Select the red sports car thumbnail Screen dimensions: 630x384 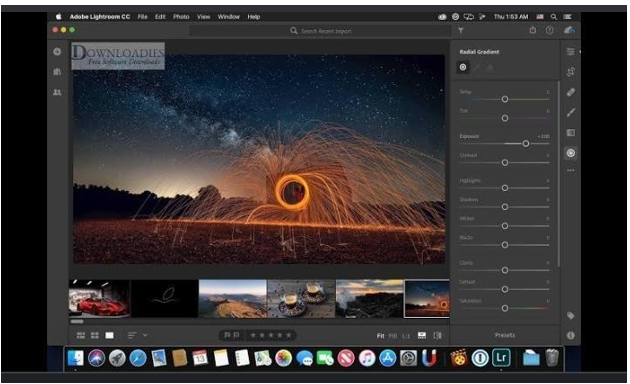coord(99,298)
